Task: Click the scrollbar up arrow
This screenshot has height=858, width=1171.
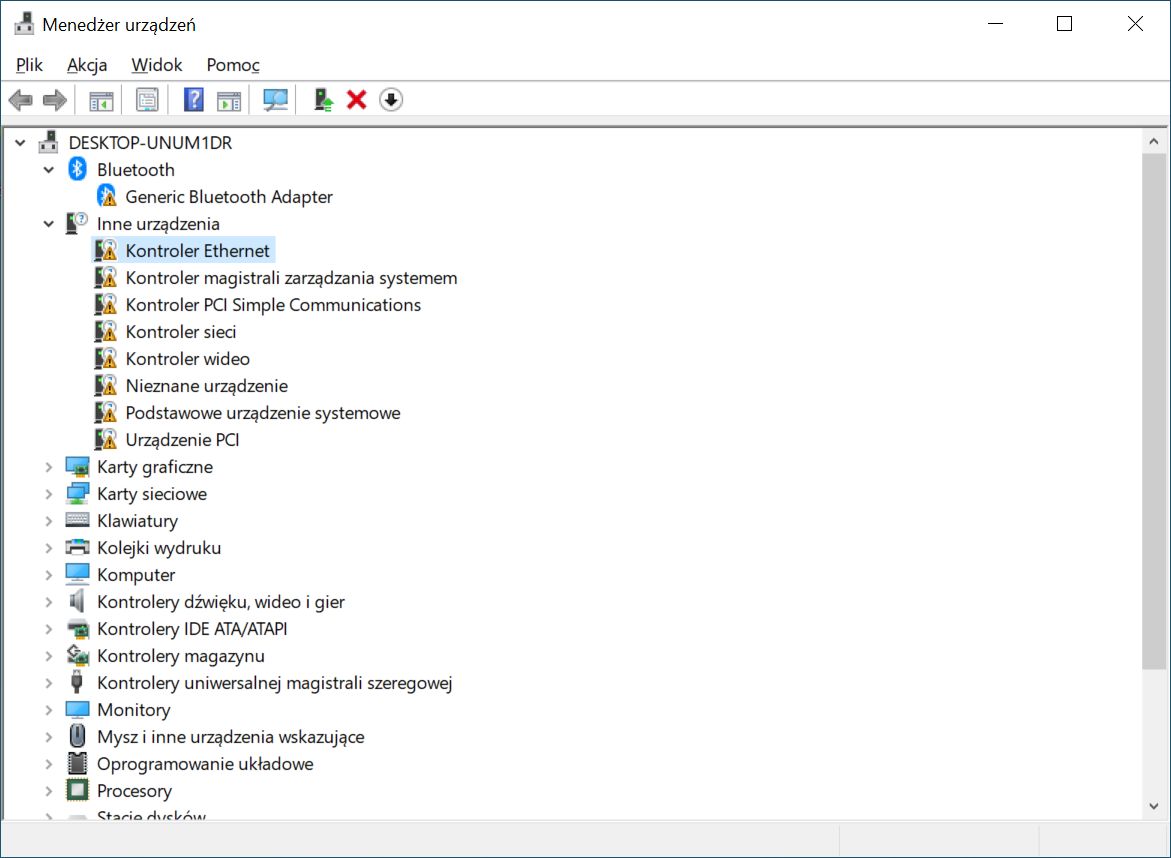Action: click(1154, 141)
